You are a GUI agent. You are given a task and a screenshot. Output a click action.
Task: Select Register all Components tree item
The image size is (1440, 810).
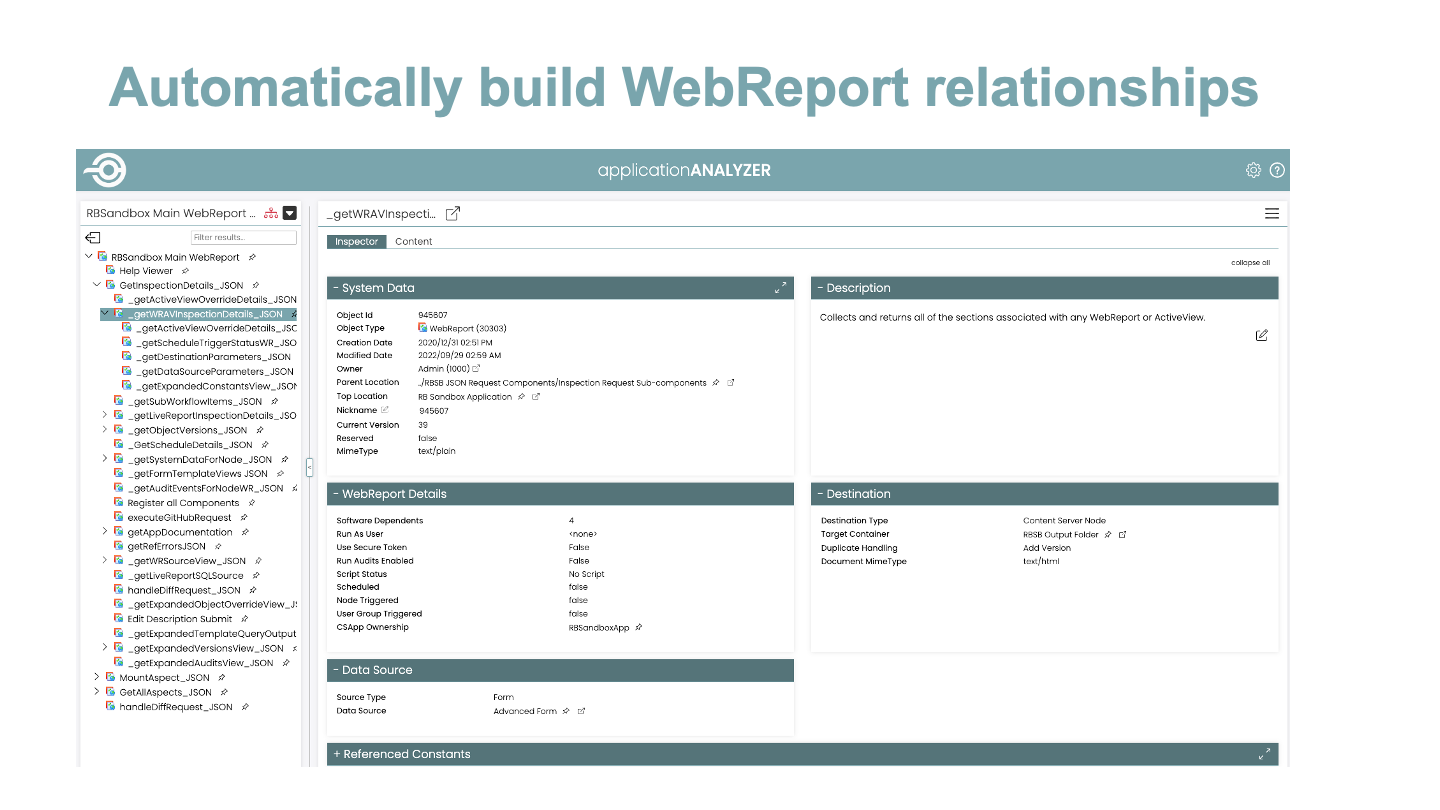(x=183, y=503)
